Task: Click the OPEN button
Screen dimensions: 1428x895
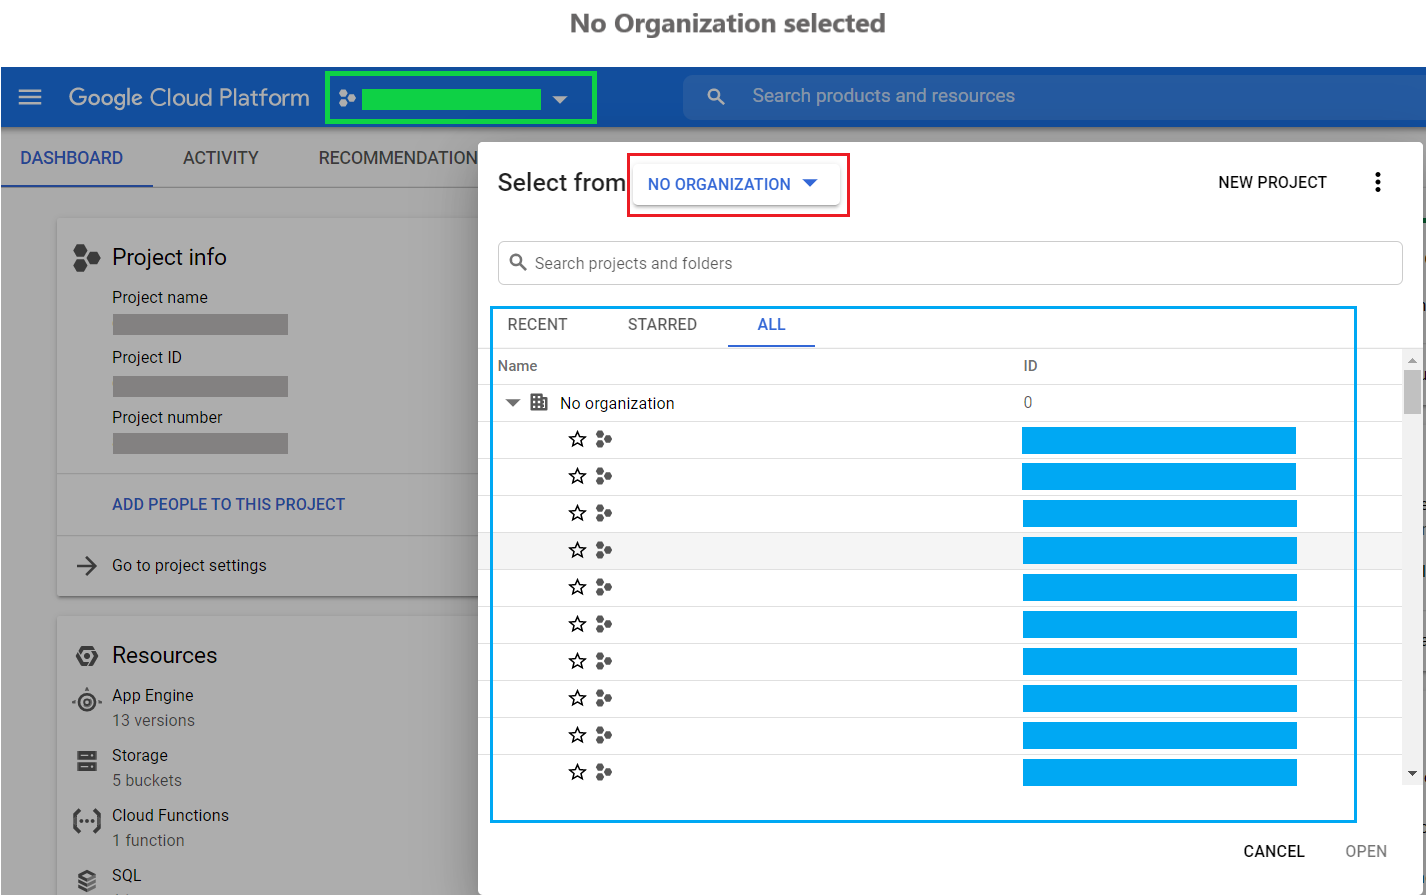Action: (x=1366, y=851)
